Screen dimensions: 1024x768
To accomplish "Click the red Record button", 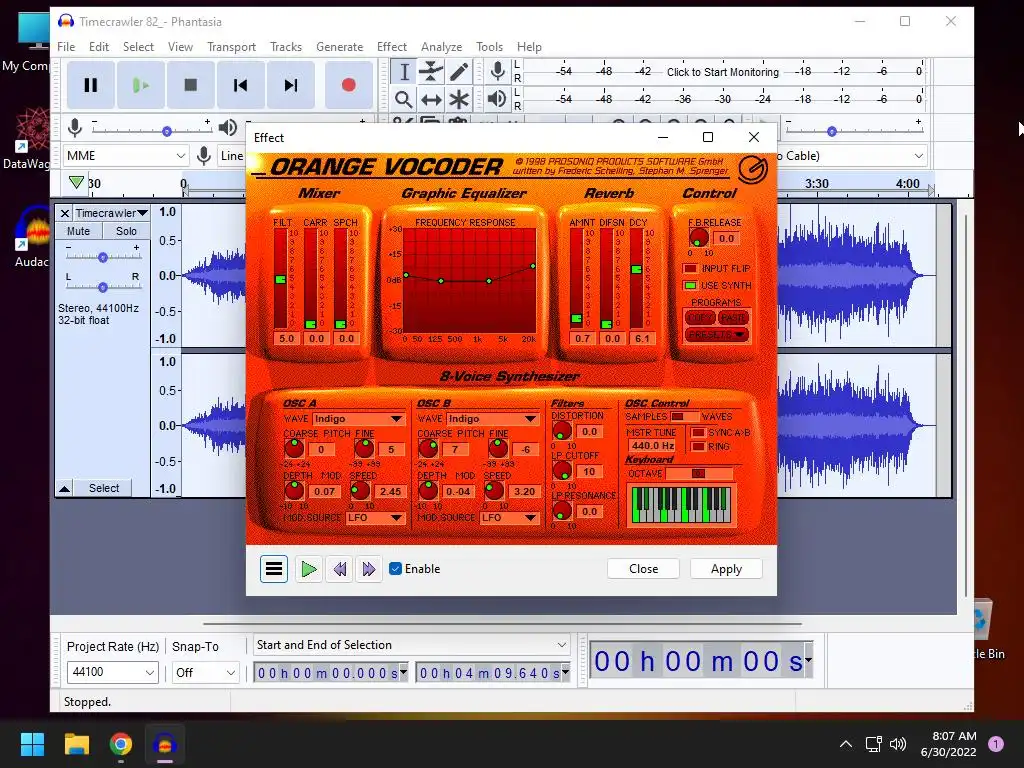I will [x=349, y=85].
